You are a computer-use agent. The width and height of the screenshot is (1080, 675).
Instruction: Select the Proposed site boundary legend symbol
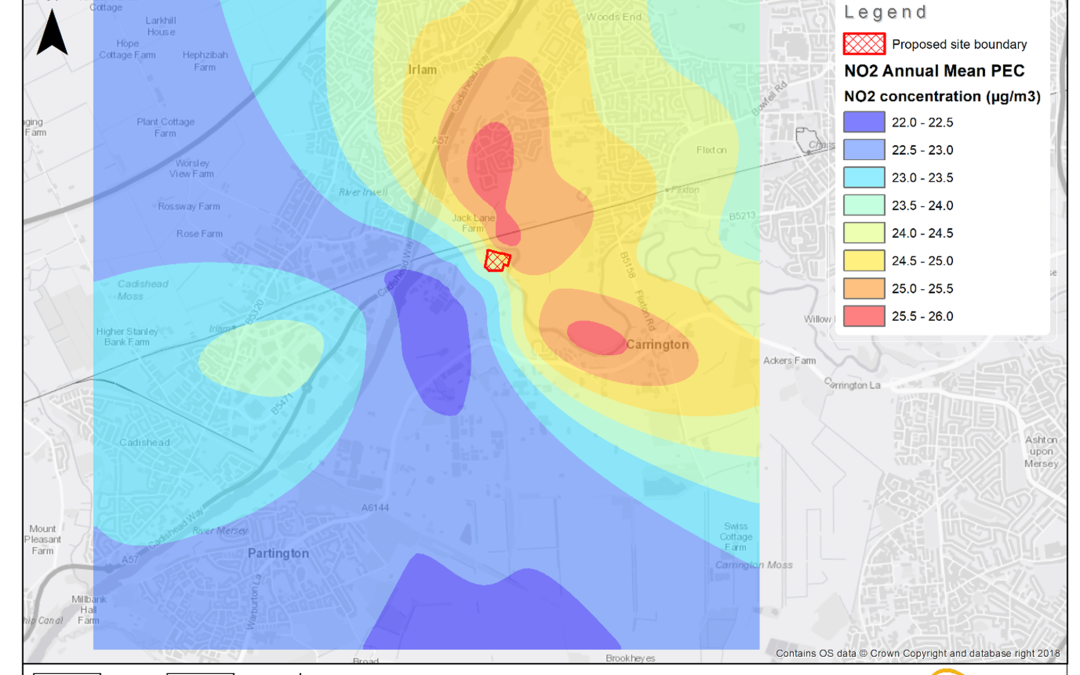coord(862,43)
